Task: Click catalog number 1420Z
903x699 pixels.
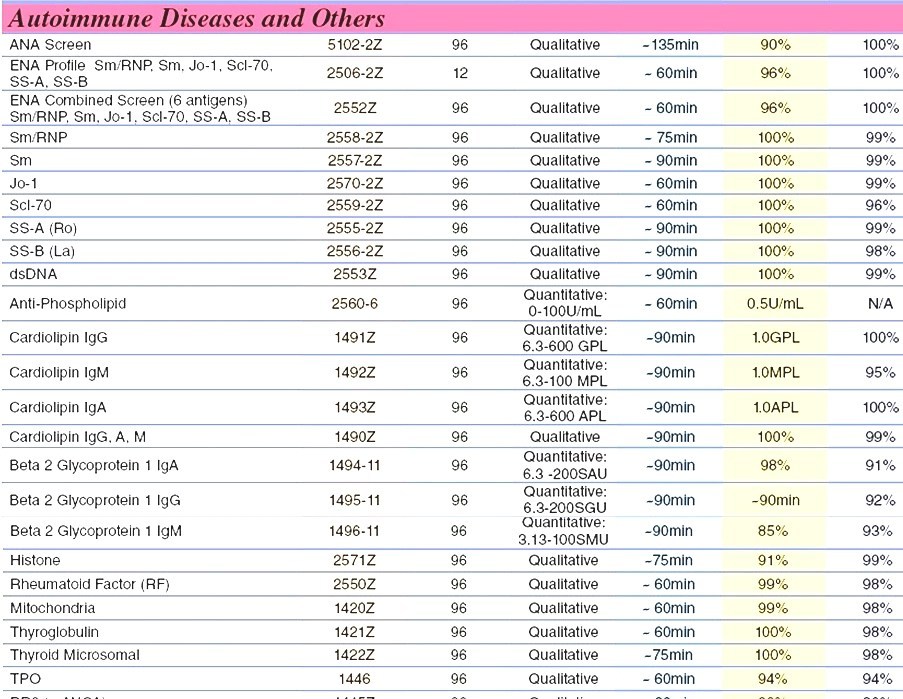Action: [x=355, y=608]
